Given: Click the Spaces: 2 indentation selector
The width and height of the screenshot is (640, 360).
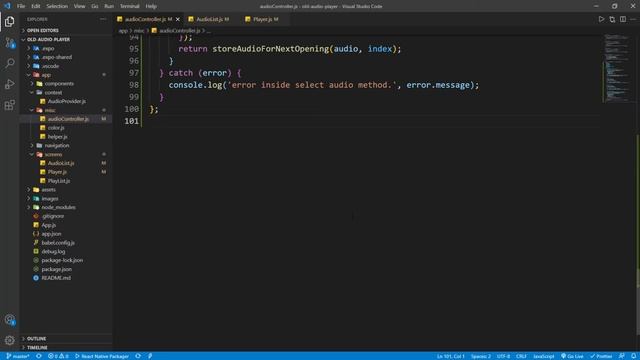Looking at the screenshot, I should [481, 356].
